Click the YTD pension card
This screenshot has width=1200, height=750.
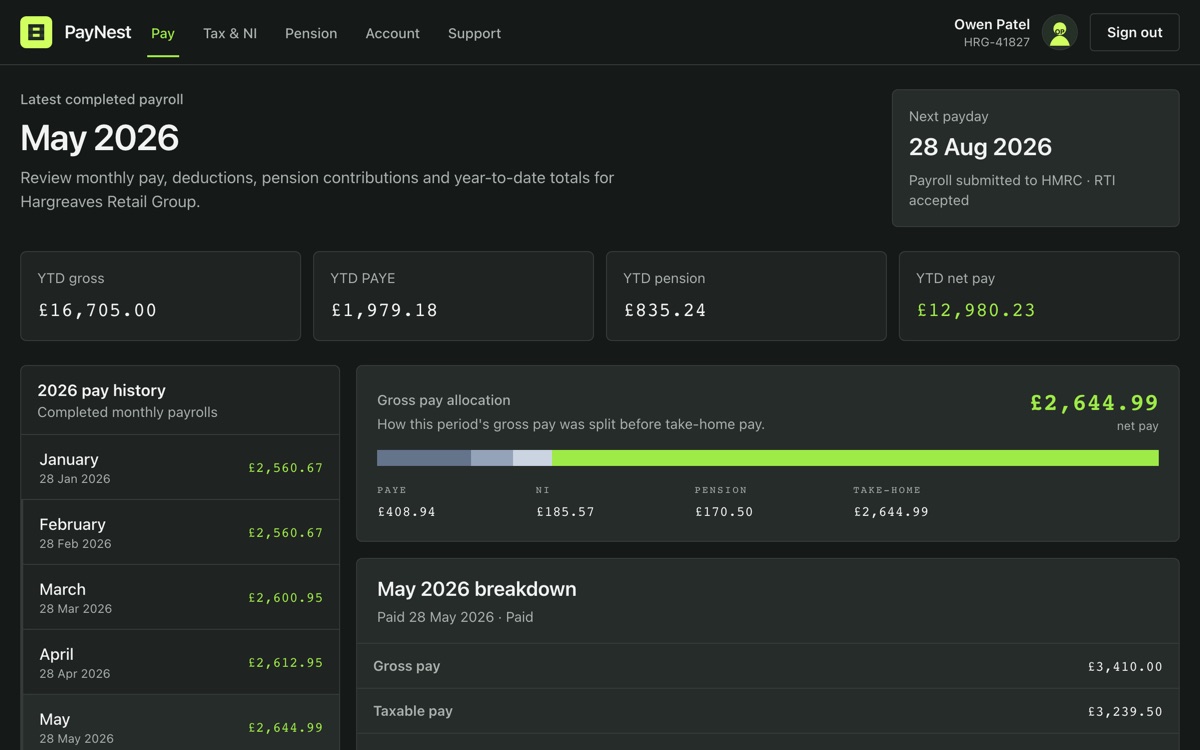[746, 296]
